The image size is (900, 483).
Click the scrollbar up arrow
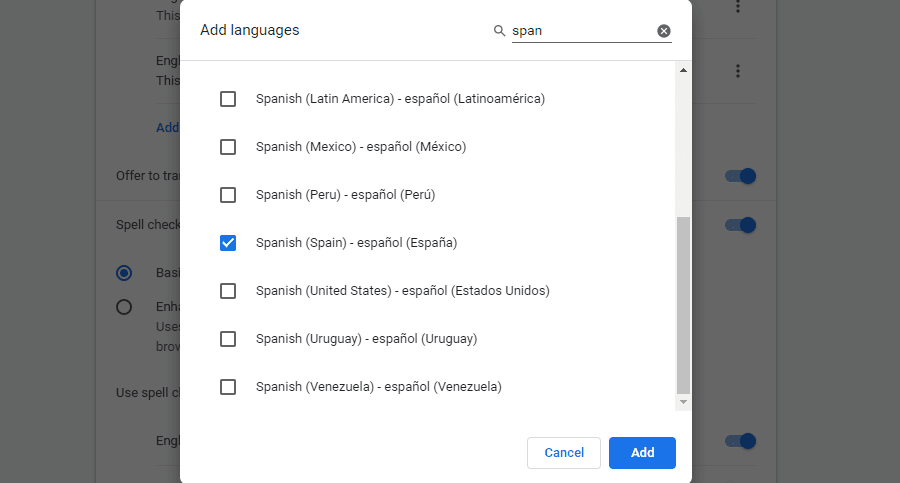pyautogui.click(x=684, y=71)
